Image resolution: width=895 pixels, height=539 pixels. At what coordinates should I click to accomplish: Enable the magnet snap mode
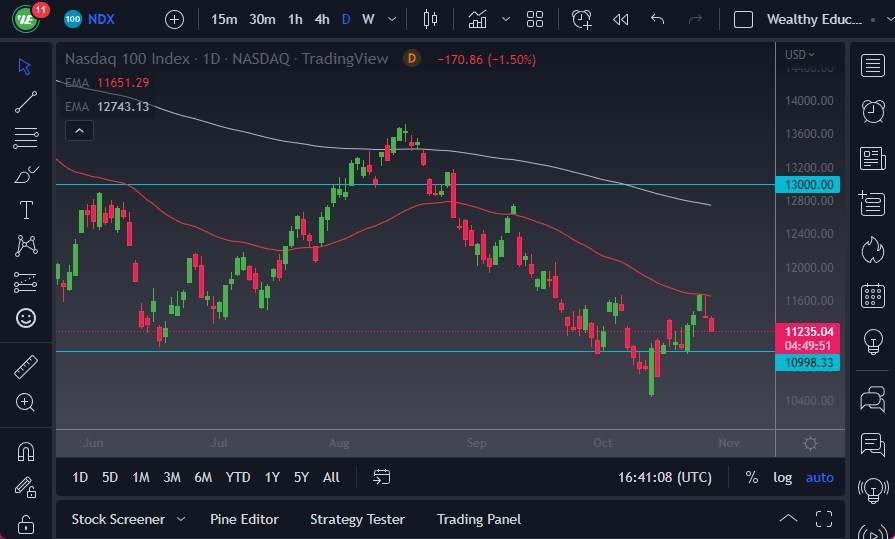coord(26,452)
